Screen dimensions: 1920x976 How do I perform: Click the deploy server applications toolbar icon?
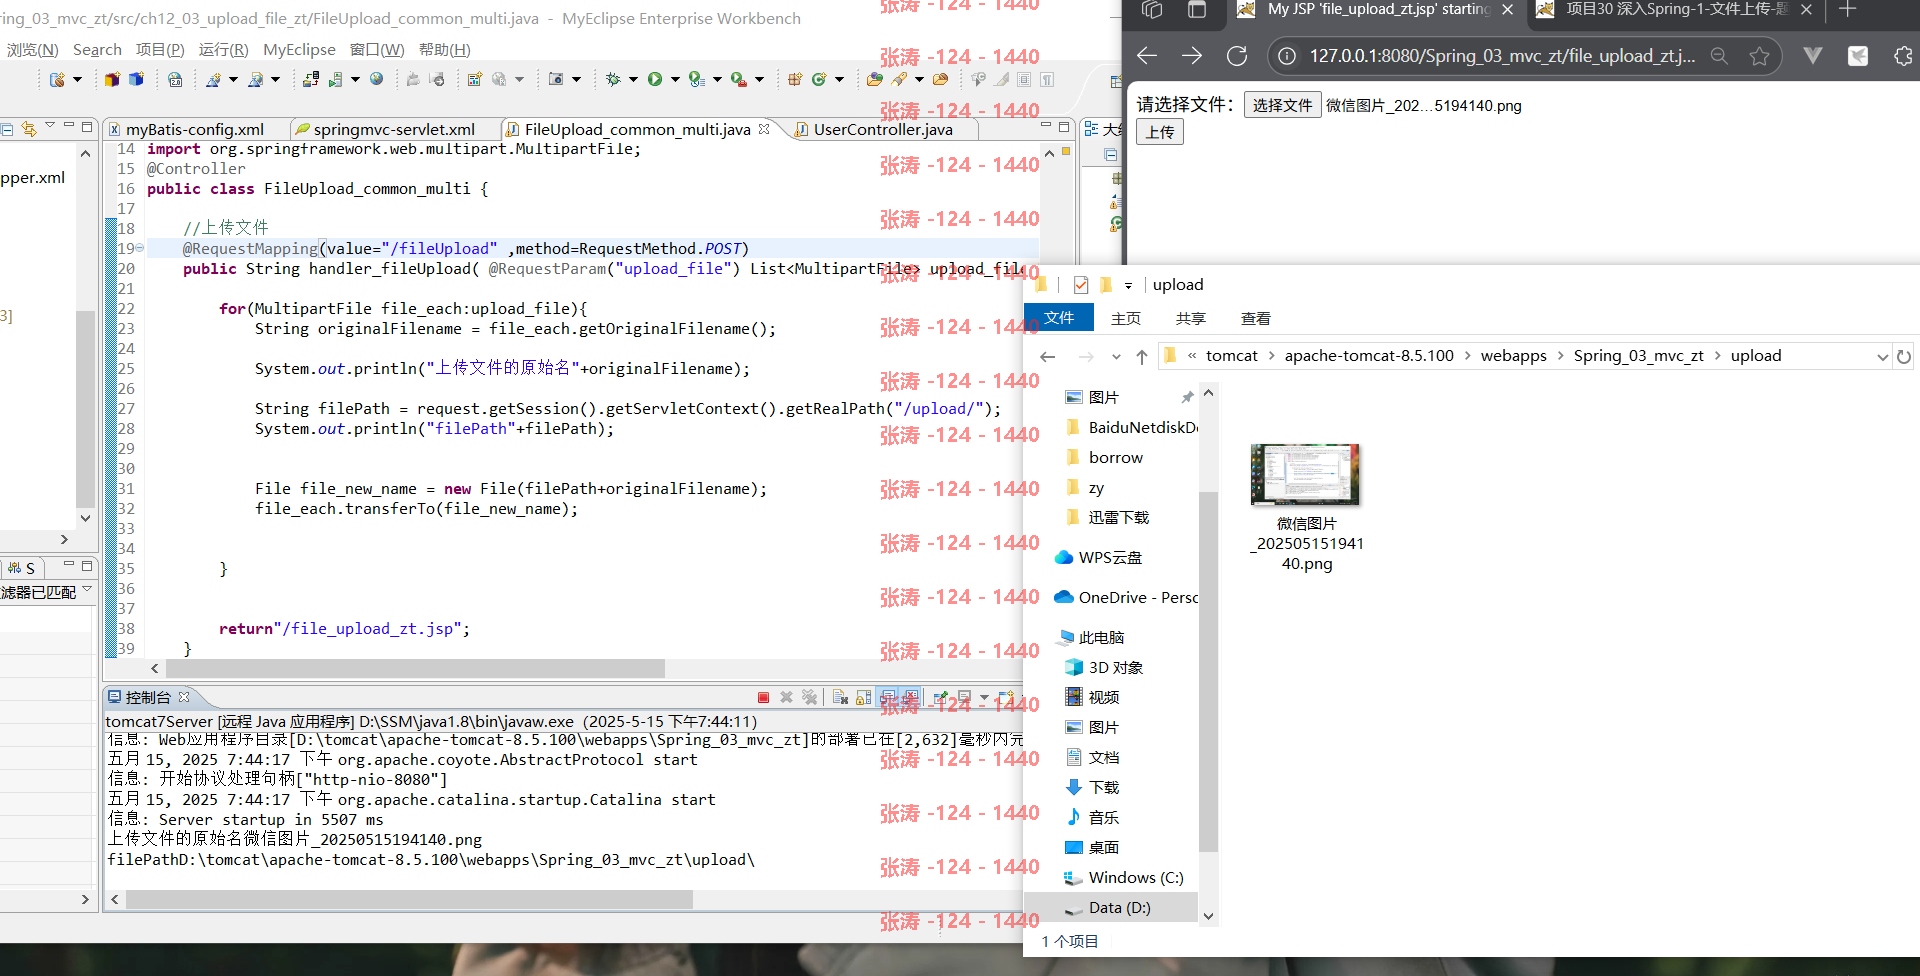point(310,79)
